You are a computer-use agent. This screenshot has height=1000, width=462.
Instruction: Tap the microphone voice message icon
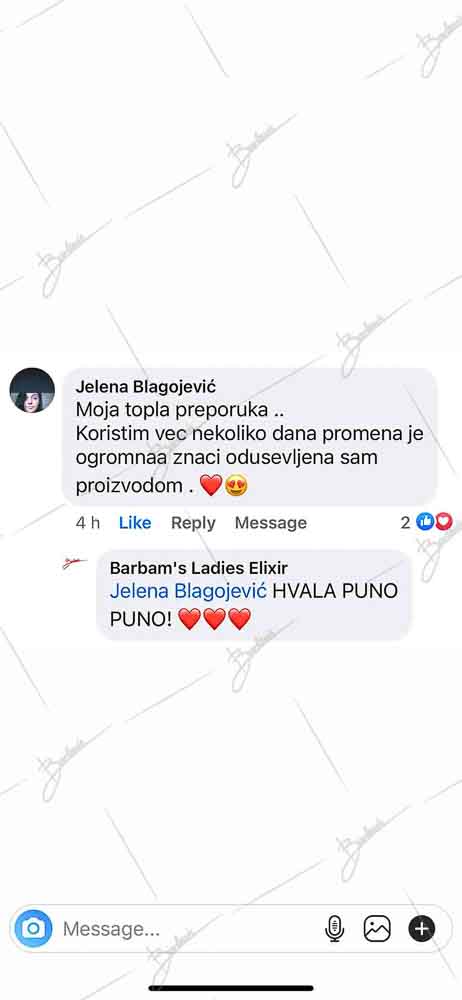(x=334, y=929)
